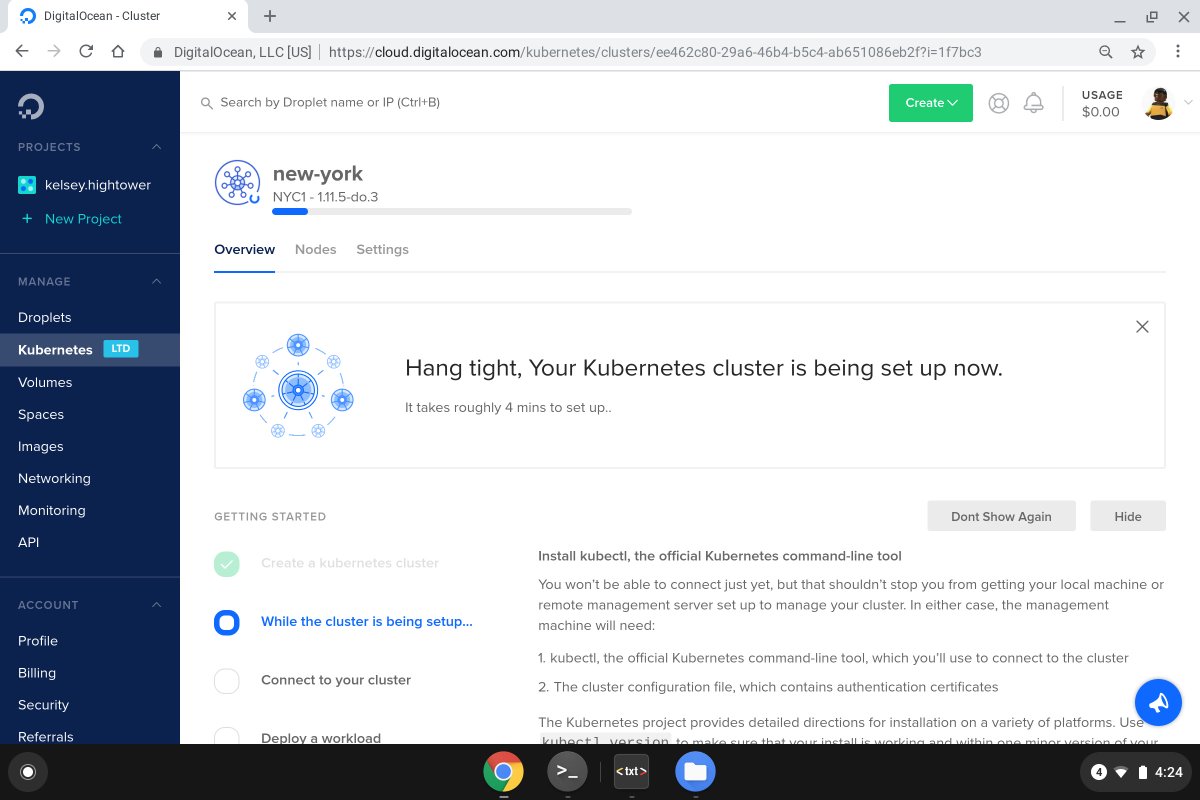The image size is (1200, 800).
Task: Open the Create dropdown button
Action: point(931,103)
